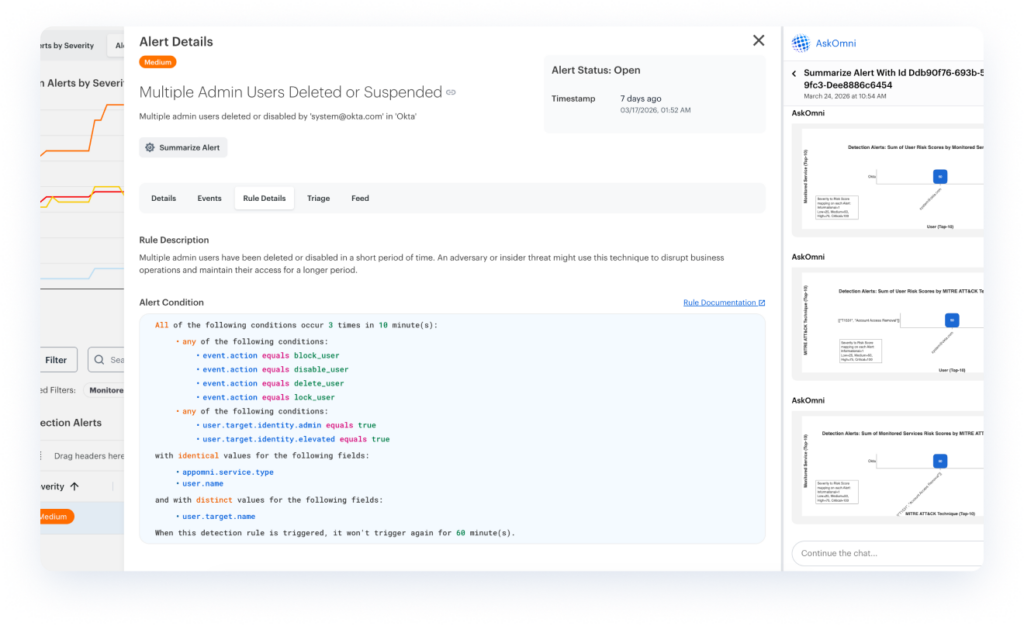Open the Feed tab
Screen dimensions: 1024x626
tap(360, 198)
